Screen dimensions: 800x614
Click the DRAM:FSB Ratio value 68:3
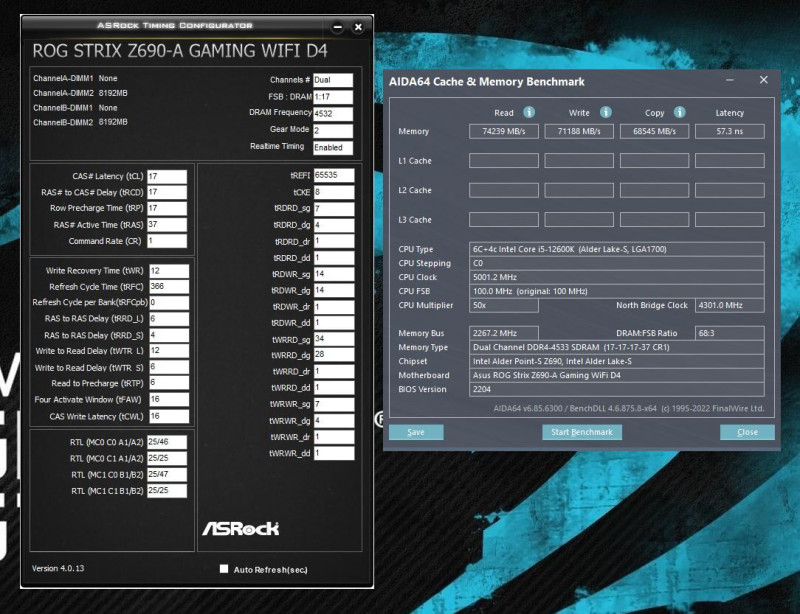coord(730,333)
